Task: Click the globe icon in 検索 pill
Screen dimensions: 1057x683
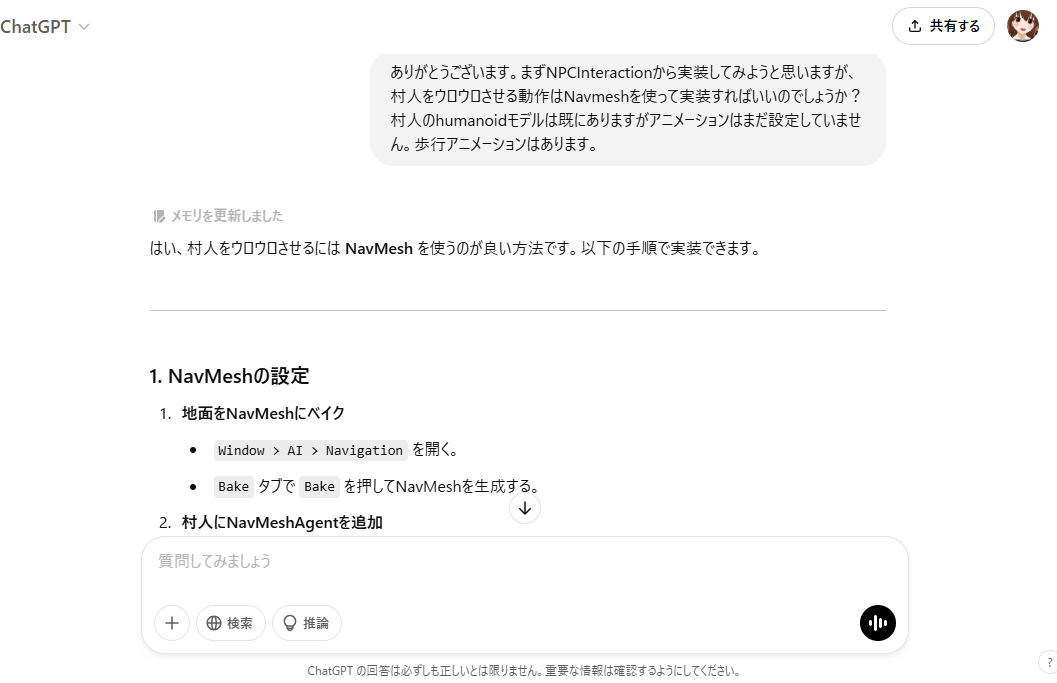Action: (214, 623)
